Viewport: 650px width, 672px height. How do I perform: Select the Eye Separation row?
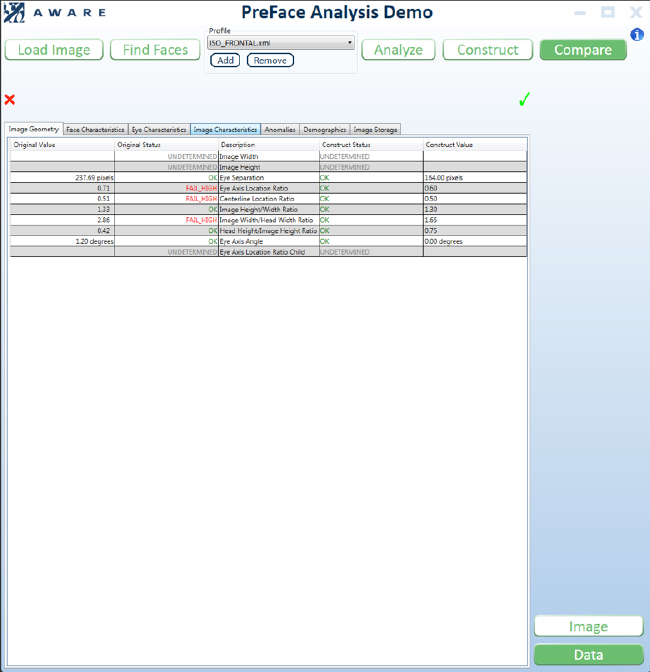[x=269, y=177]
